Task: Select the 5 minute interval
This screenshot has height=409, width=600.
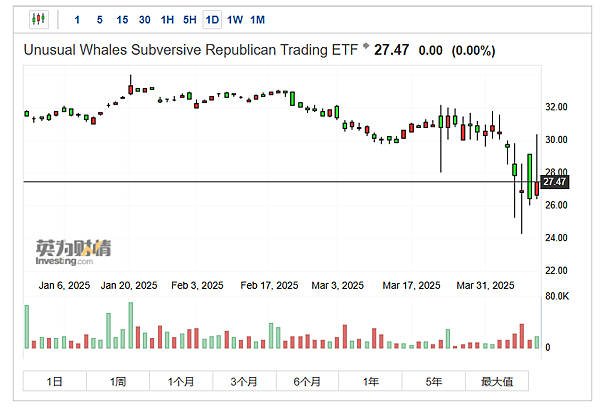Action: pos(99,20)
